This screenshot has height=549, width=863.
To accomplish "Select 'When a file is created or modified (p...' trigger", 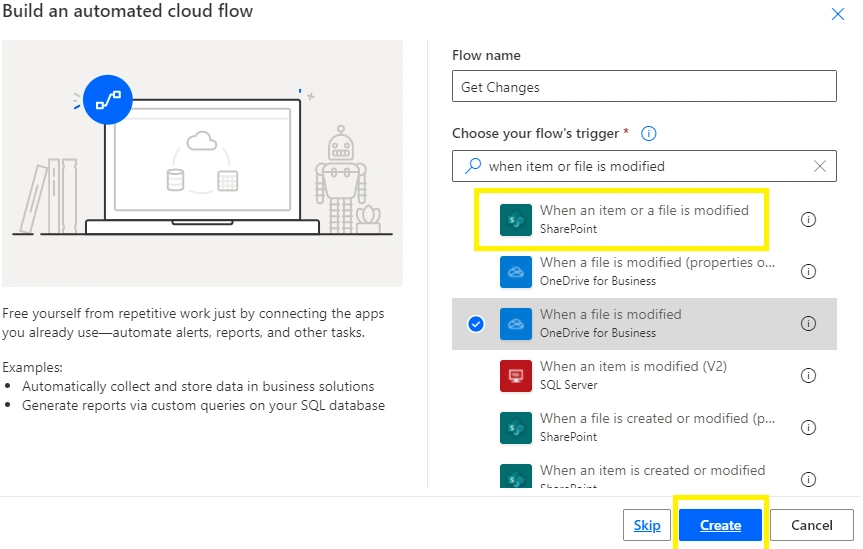I will tap(644, 428).
